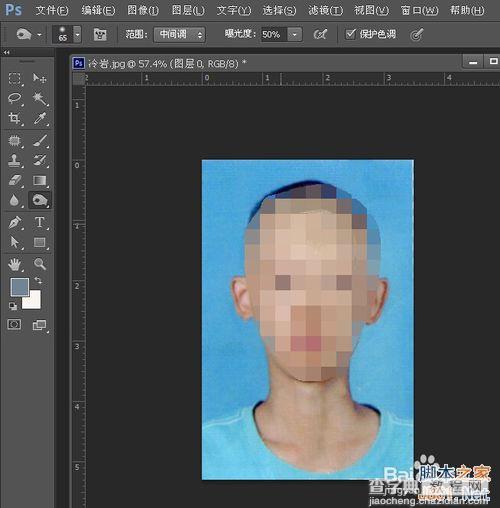The image size is (500, 508).
Task: Collapse the toolbox with double arrows
Action: (x=7, y=52)
